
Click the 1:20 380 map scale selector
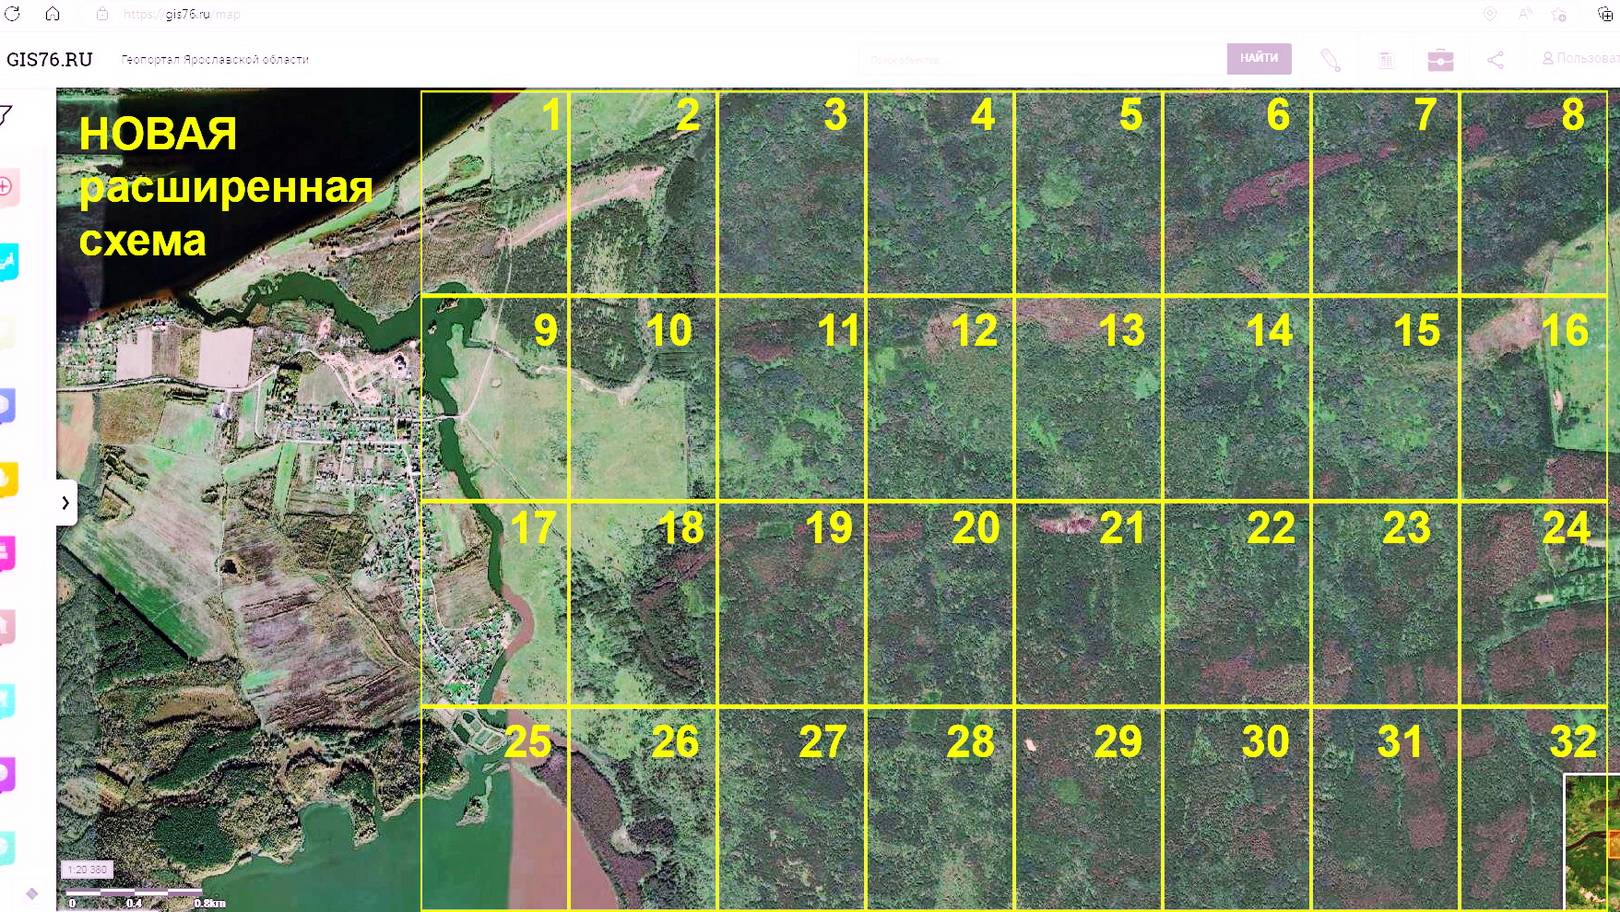[87, 870]
